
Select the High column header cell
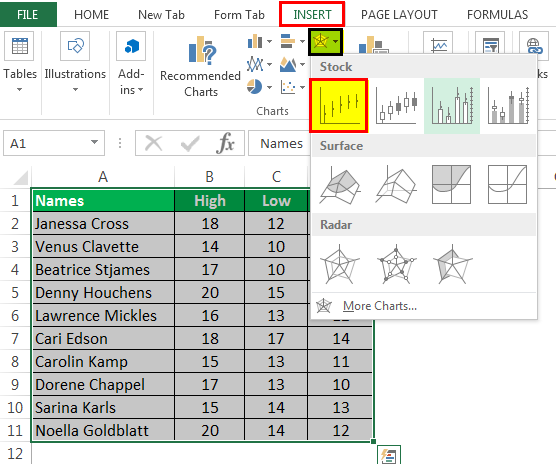(210, 201)
